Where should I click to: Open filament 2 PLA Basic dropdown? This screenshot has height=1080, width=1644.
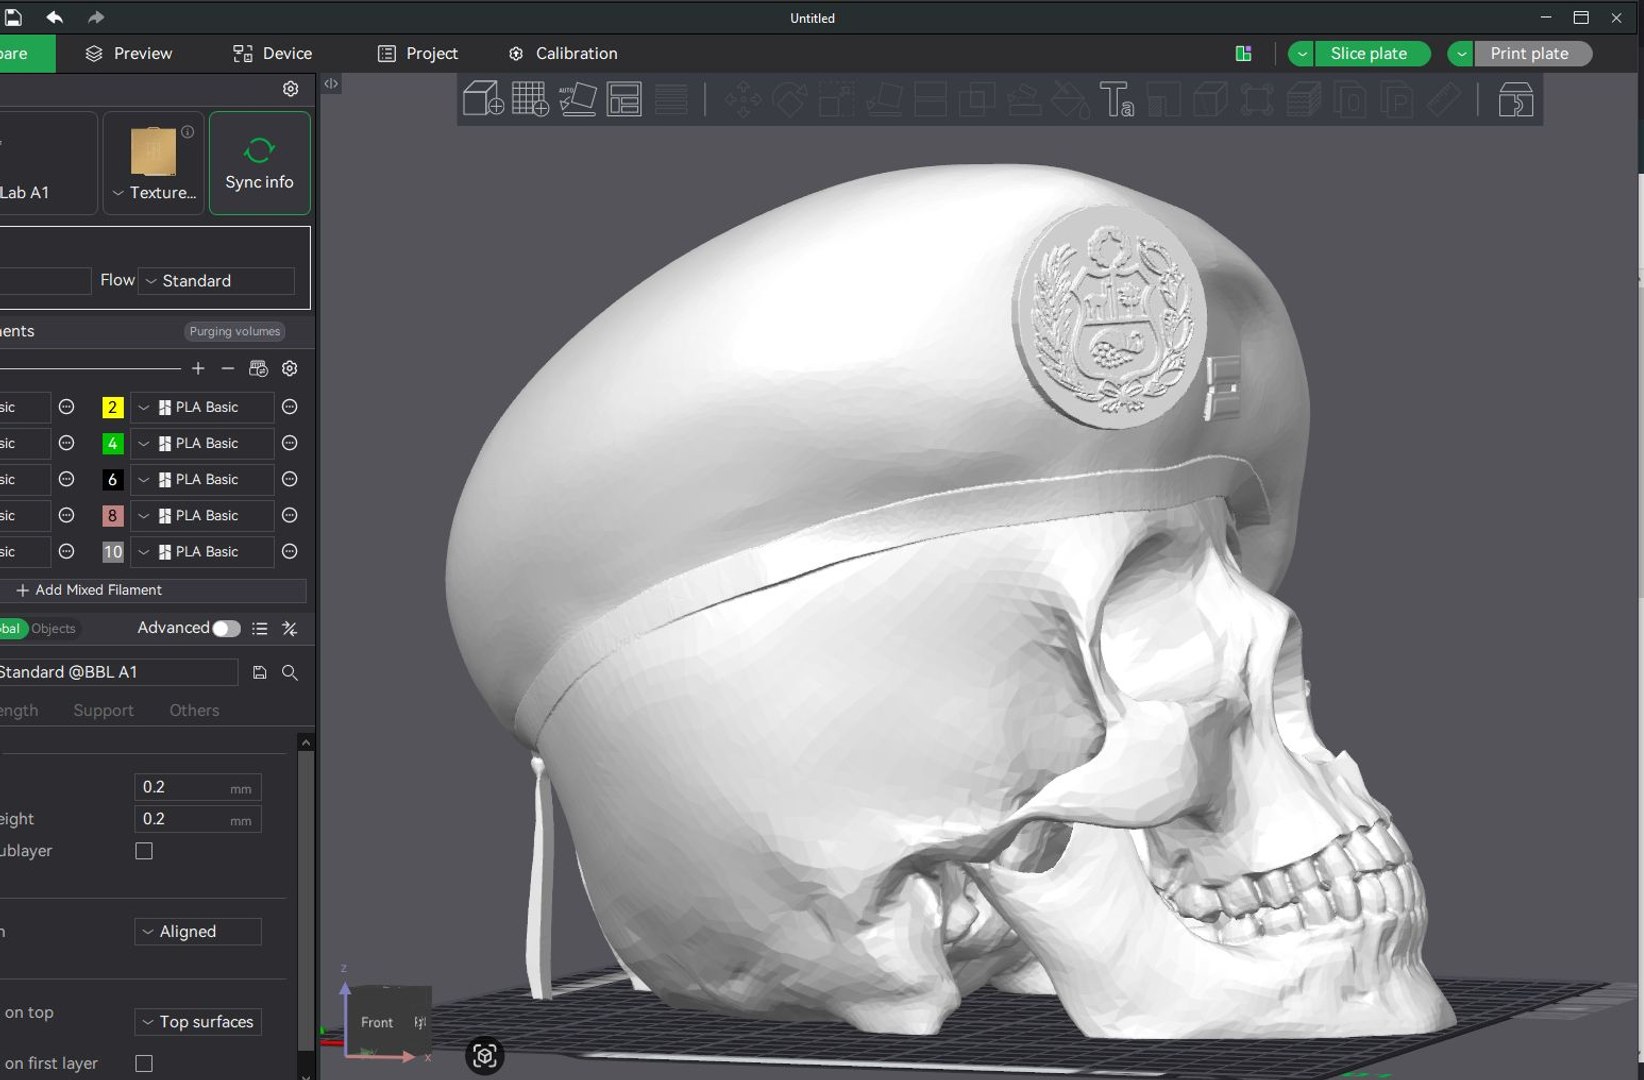(202, 407)
